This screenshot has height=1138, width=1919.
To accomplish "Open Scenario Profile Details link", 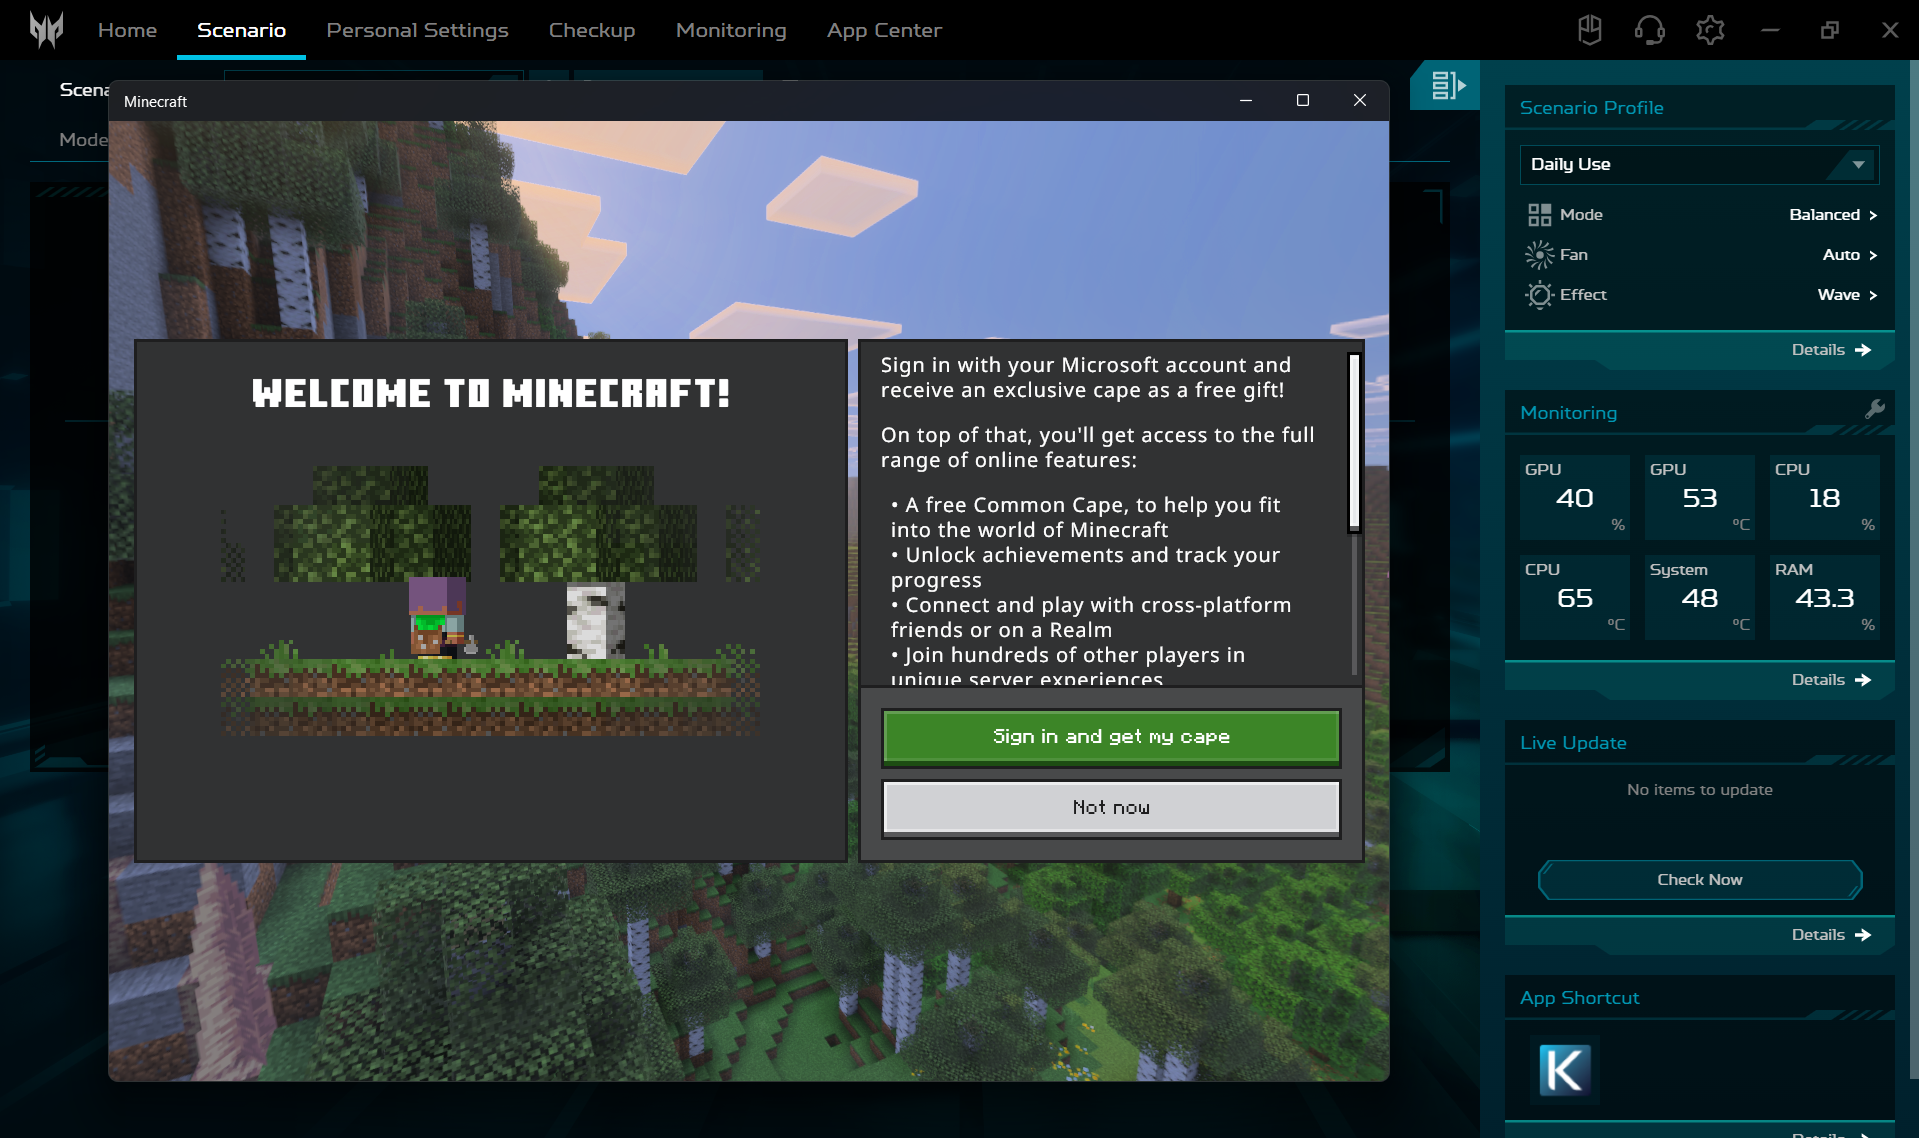I will point(1831,350).
